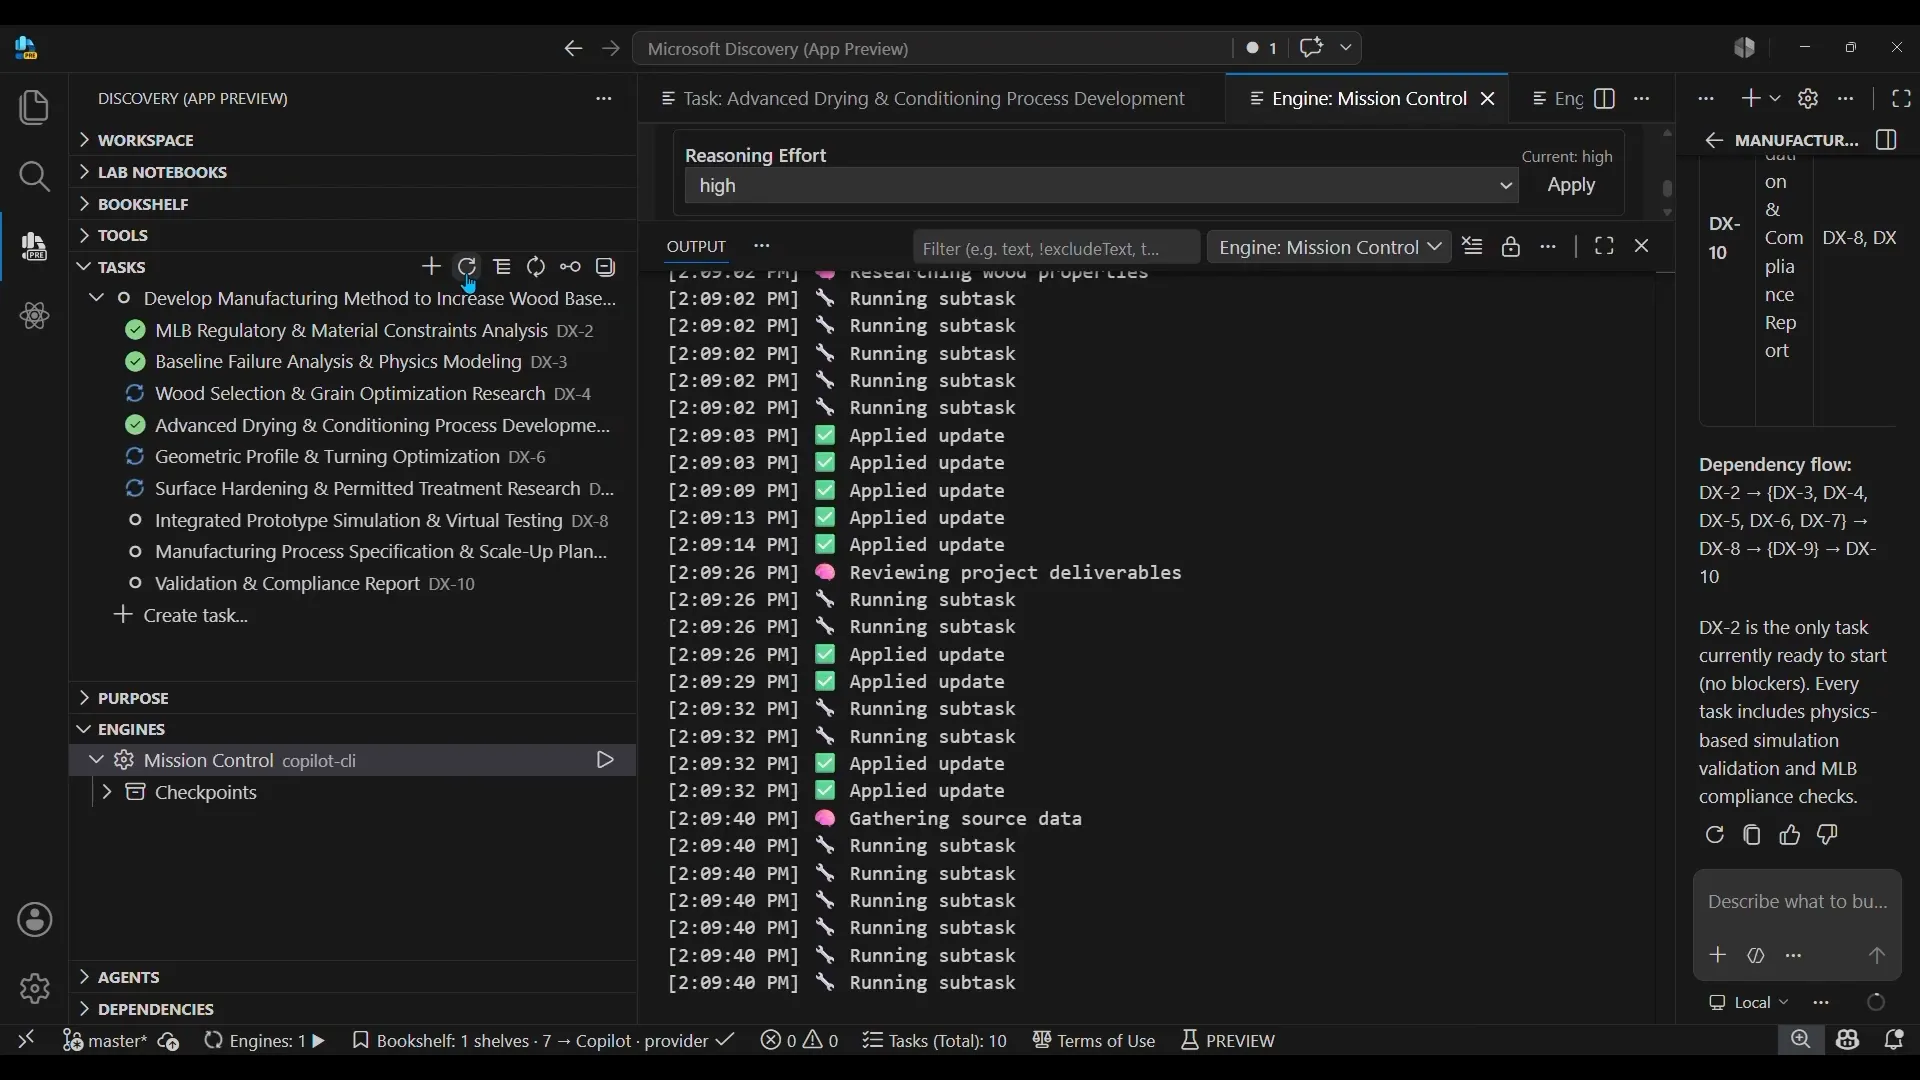Refresh the TASKS list
The height and width of the screenshot is (1080, 1920).
pos(467,267)
